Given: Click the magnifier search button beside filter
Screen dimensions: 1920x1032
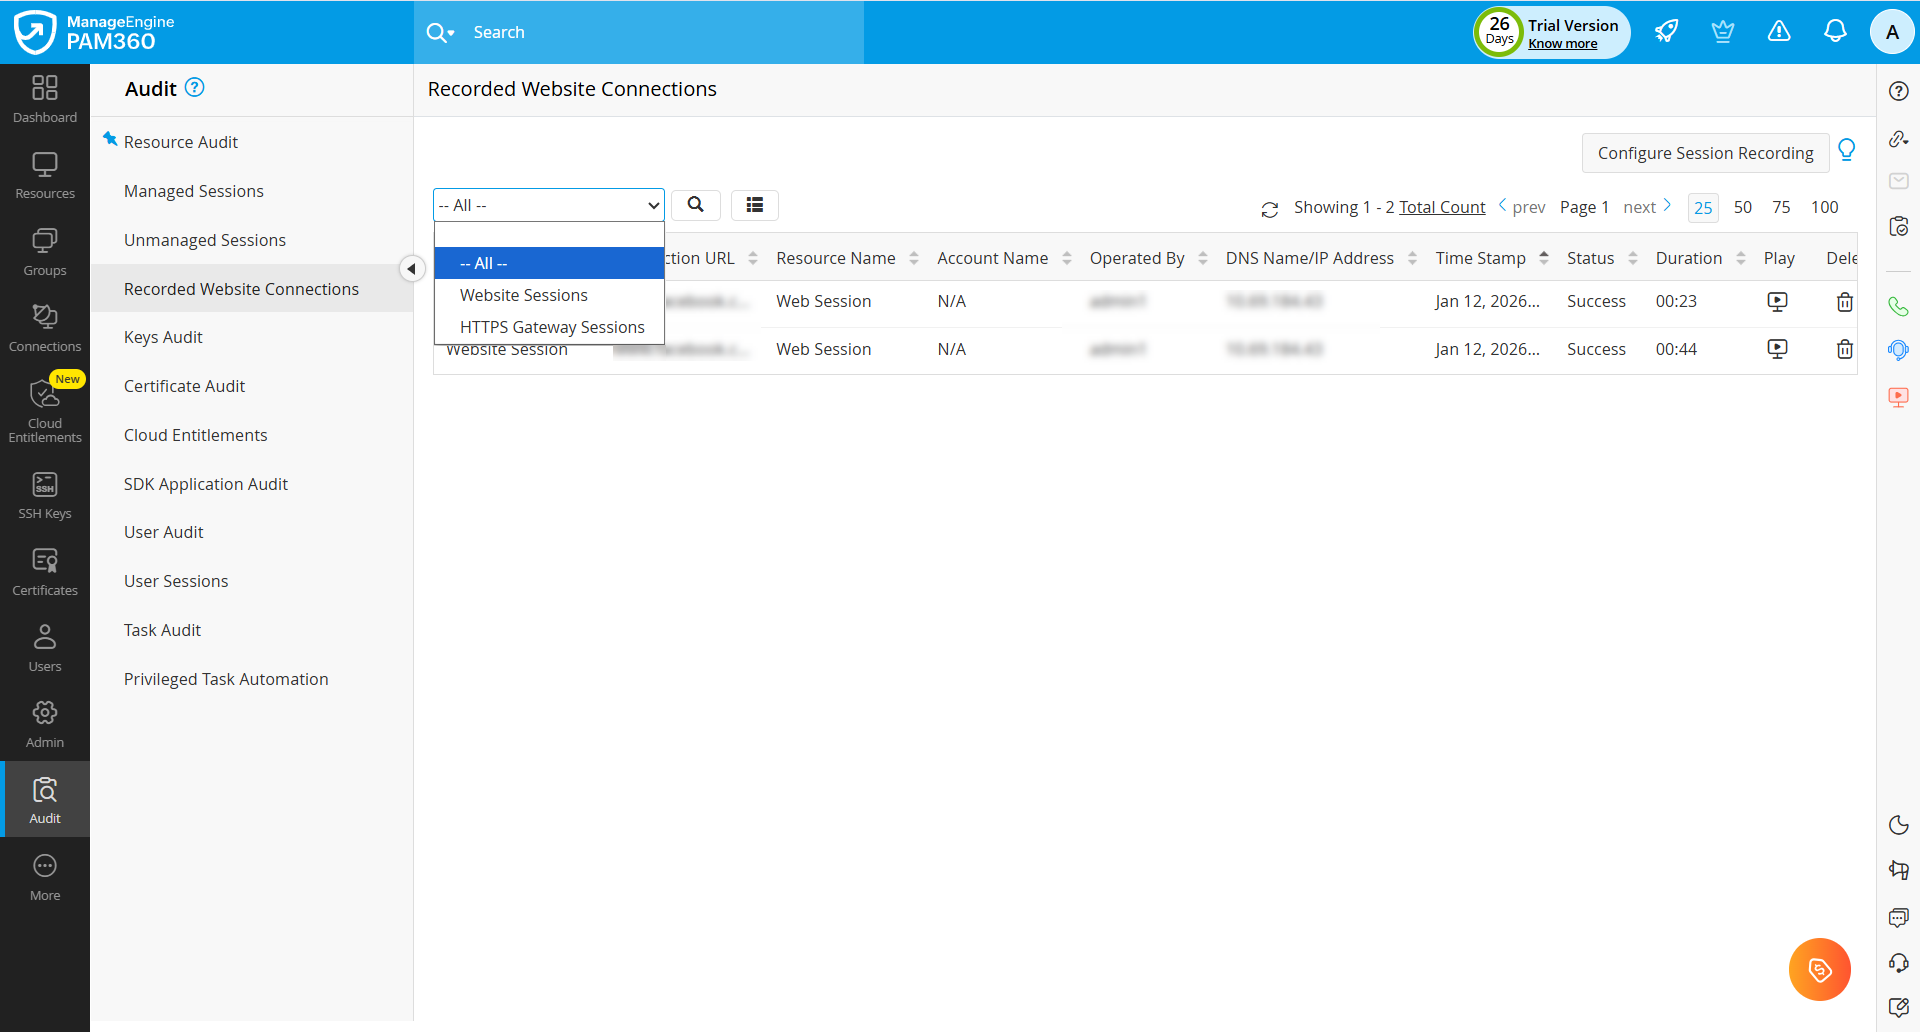Looking at the screenshot, I should pyautogui.click(x=695, y=205).
